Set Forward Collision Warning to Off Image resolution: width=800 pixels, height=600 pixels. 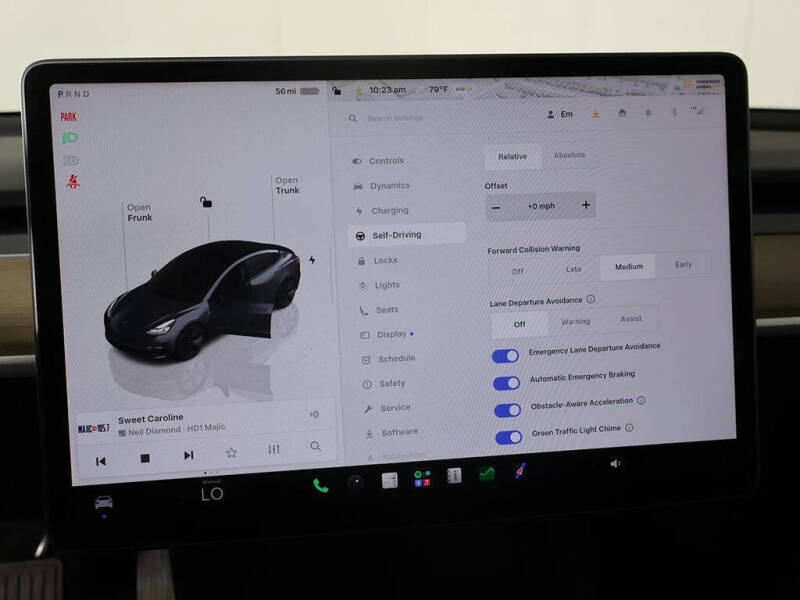point(517,271)
